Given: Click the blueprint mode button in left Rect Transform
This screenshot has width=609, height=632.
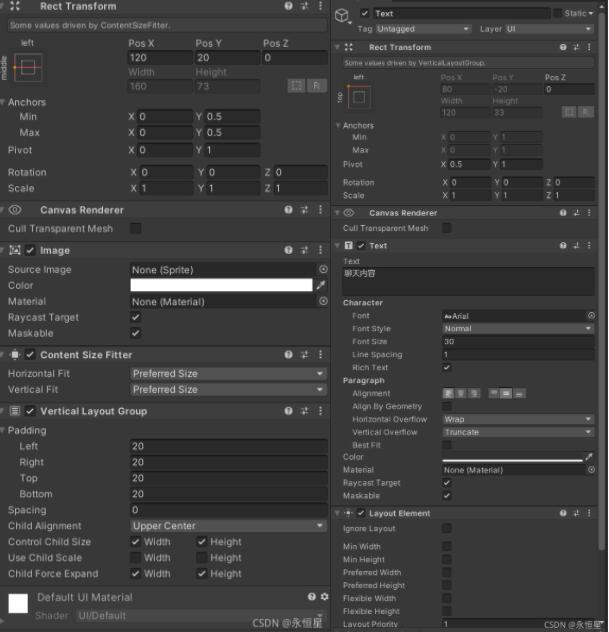Looking at the screenshot, I should tap(296, 85).
